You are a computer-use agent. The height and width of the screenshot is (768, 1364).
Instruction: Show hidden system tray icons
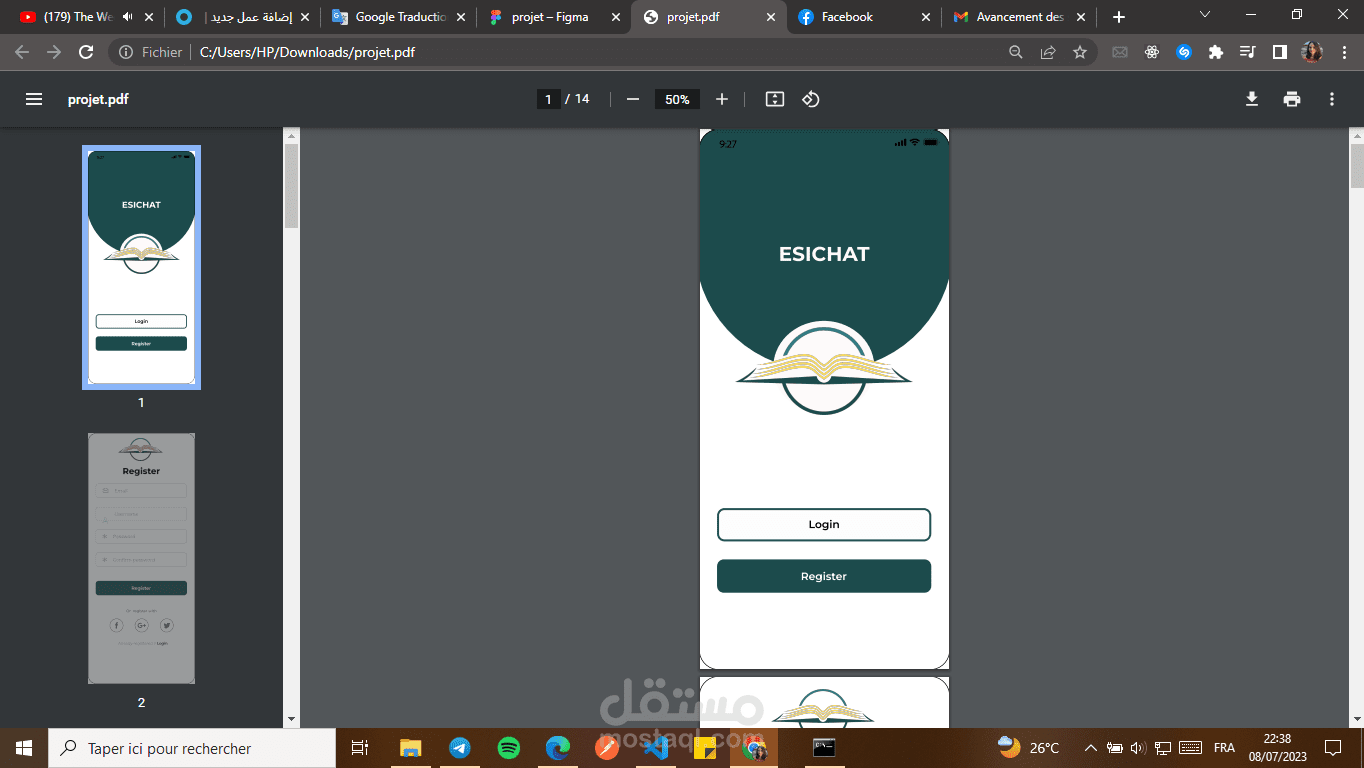tap(1090, 748)
